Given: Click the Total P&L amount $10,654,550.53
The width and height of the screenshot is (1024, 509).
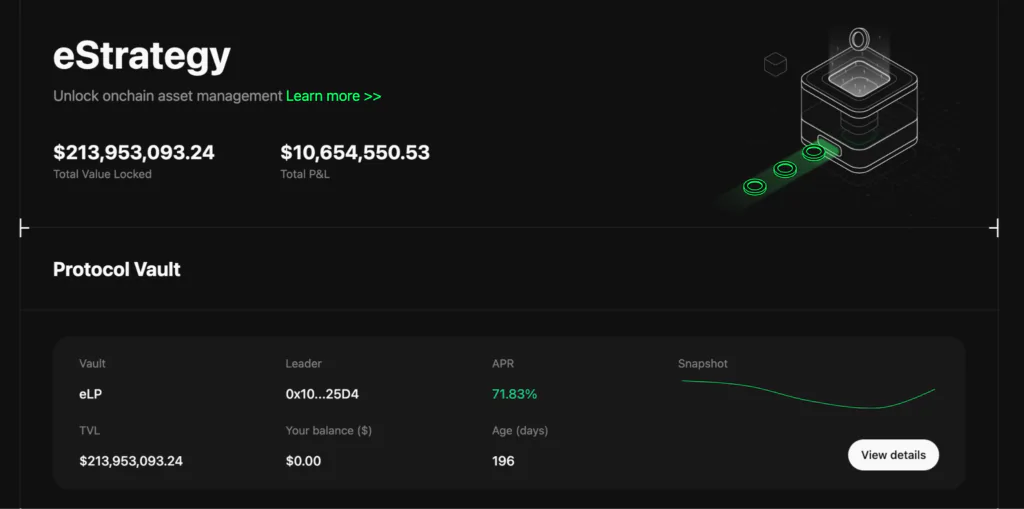Looking at the screenshot, I should point(355,153).
